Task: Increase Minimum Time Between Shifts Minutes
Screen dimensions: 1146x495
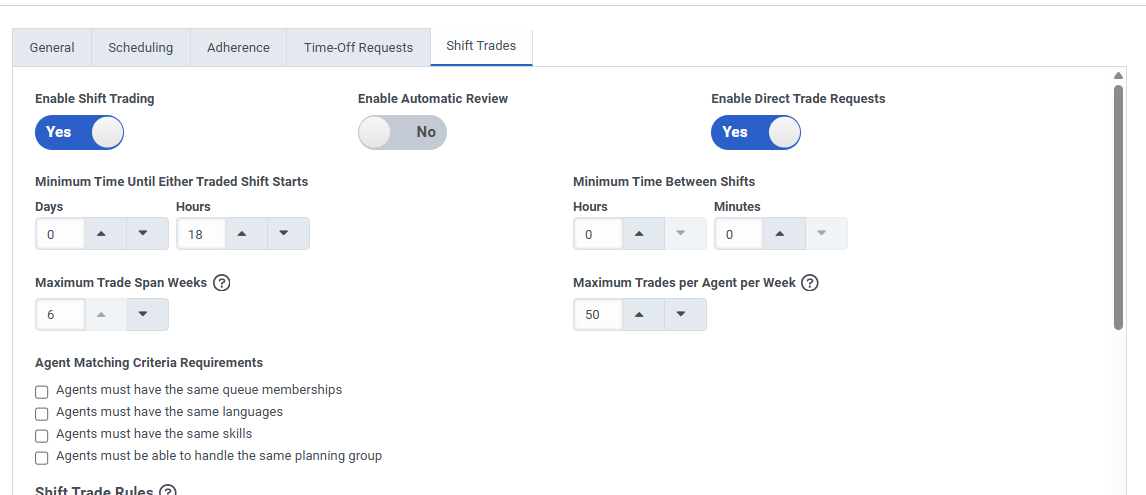Action: [780, 234]
